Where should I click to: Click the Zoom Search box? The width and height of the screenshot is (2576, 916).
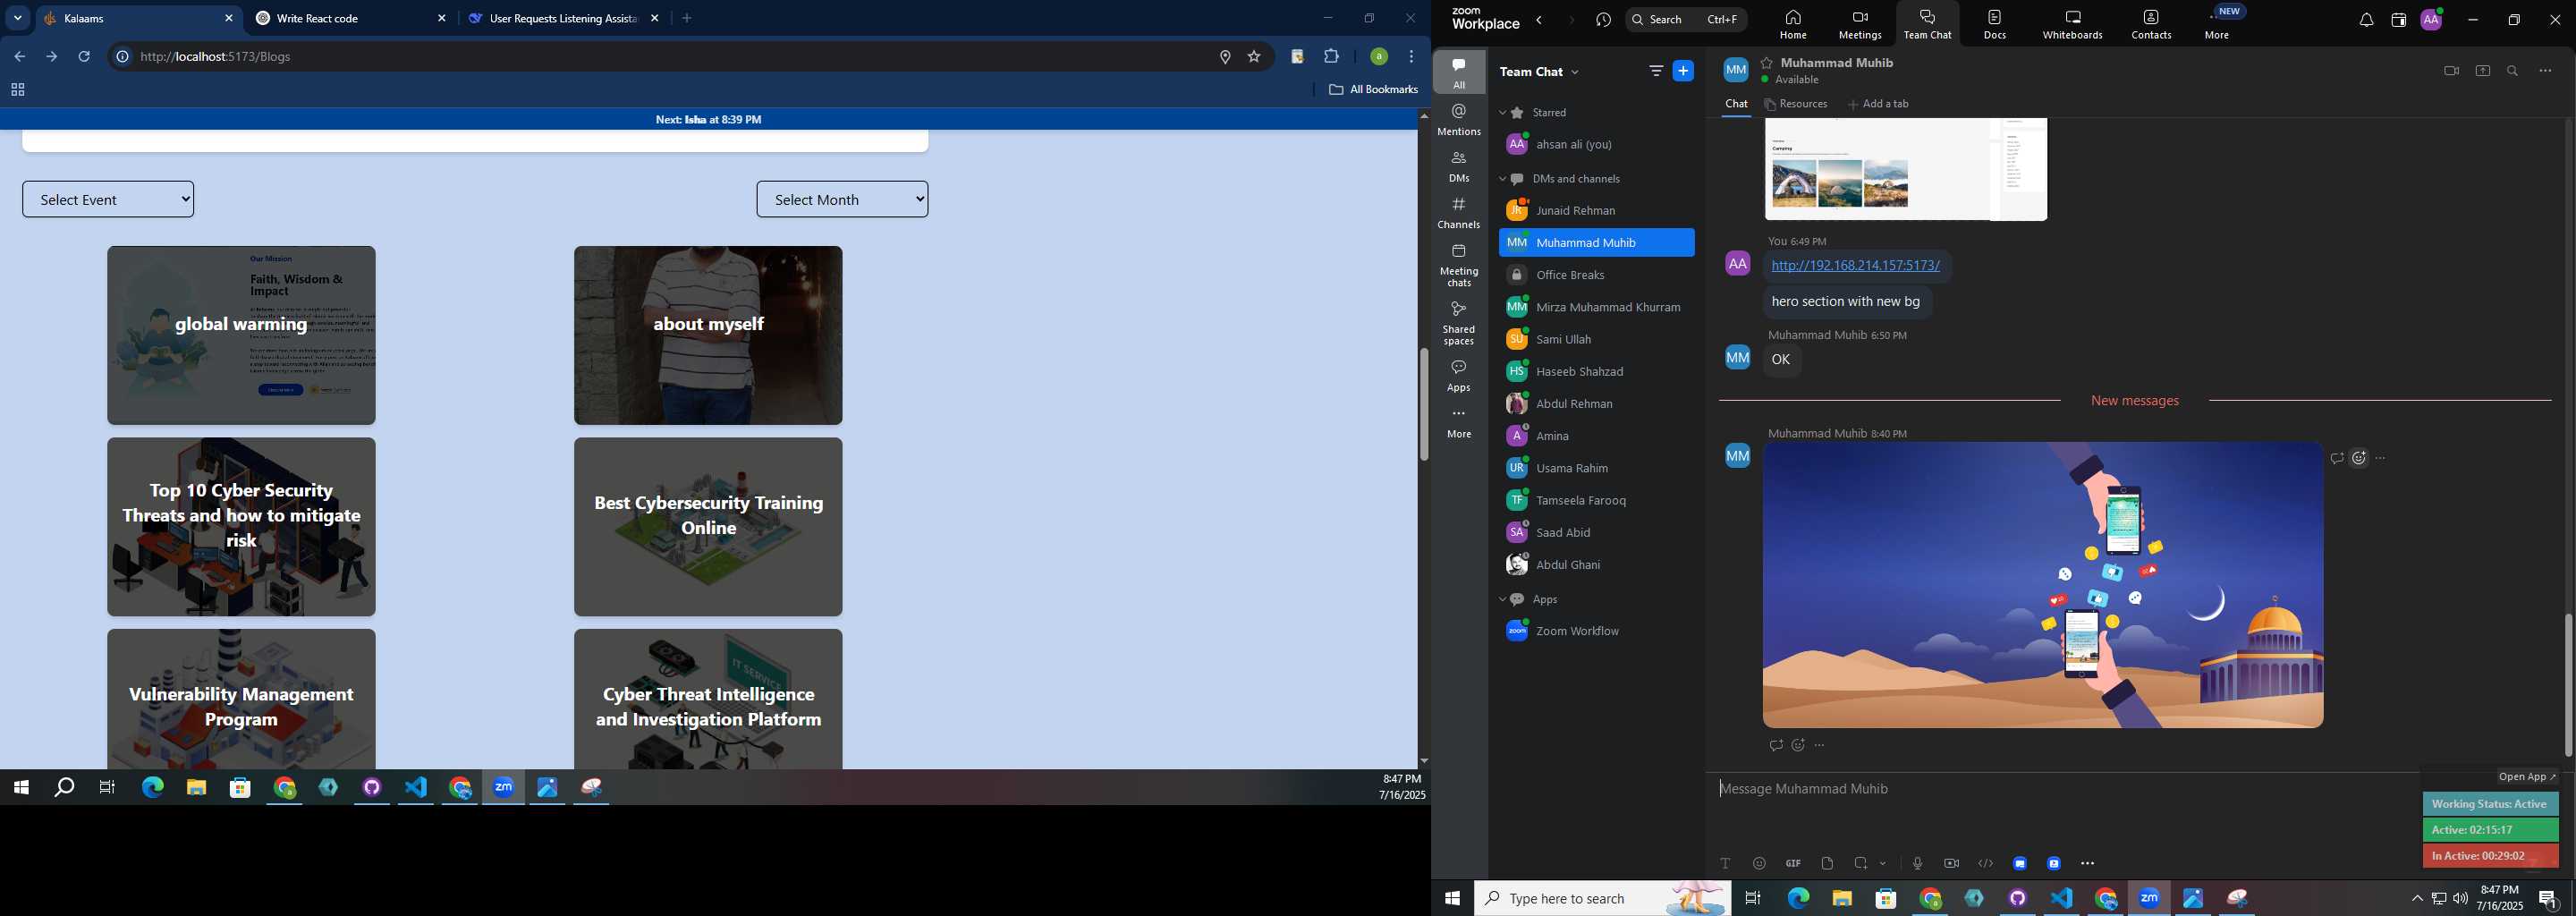[x=1685, y=20]
